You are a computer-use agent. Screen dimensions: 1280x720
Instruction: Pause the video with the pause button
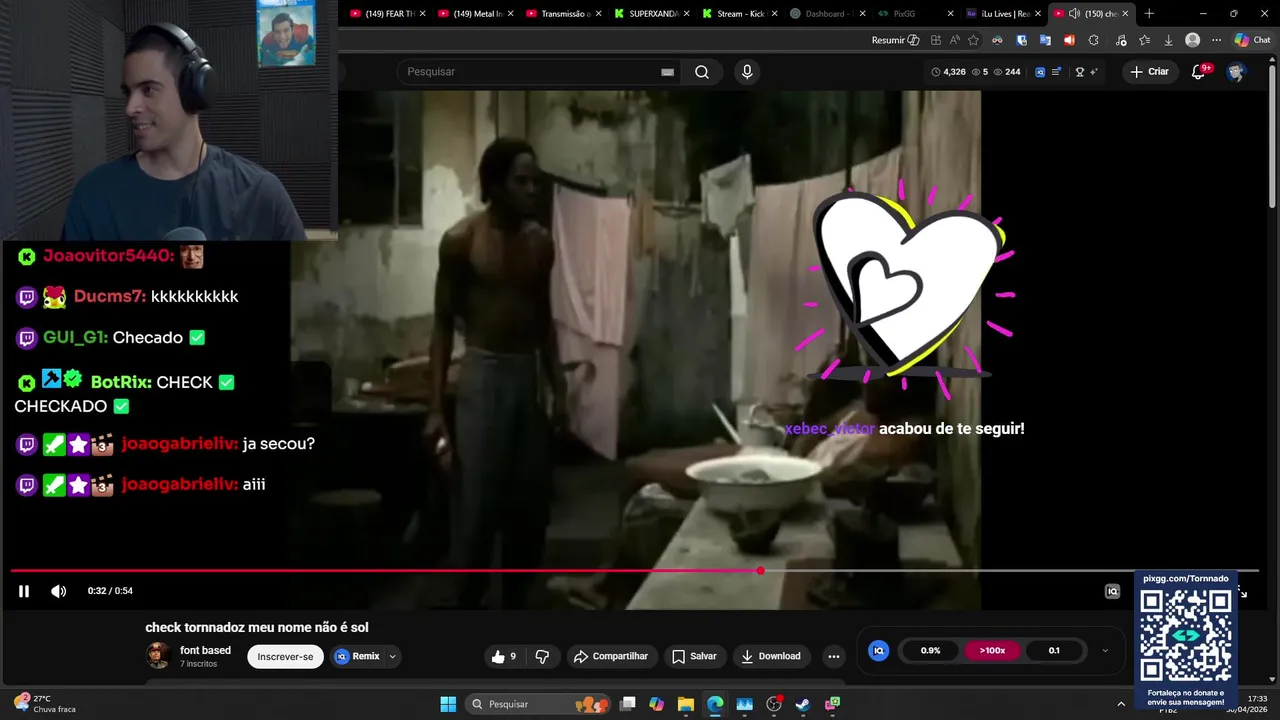click(24, 591)
